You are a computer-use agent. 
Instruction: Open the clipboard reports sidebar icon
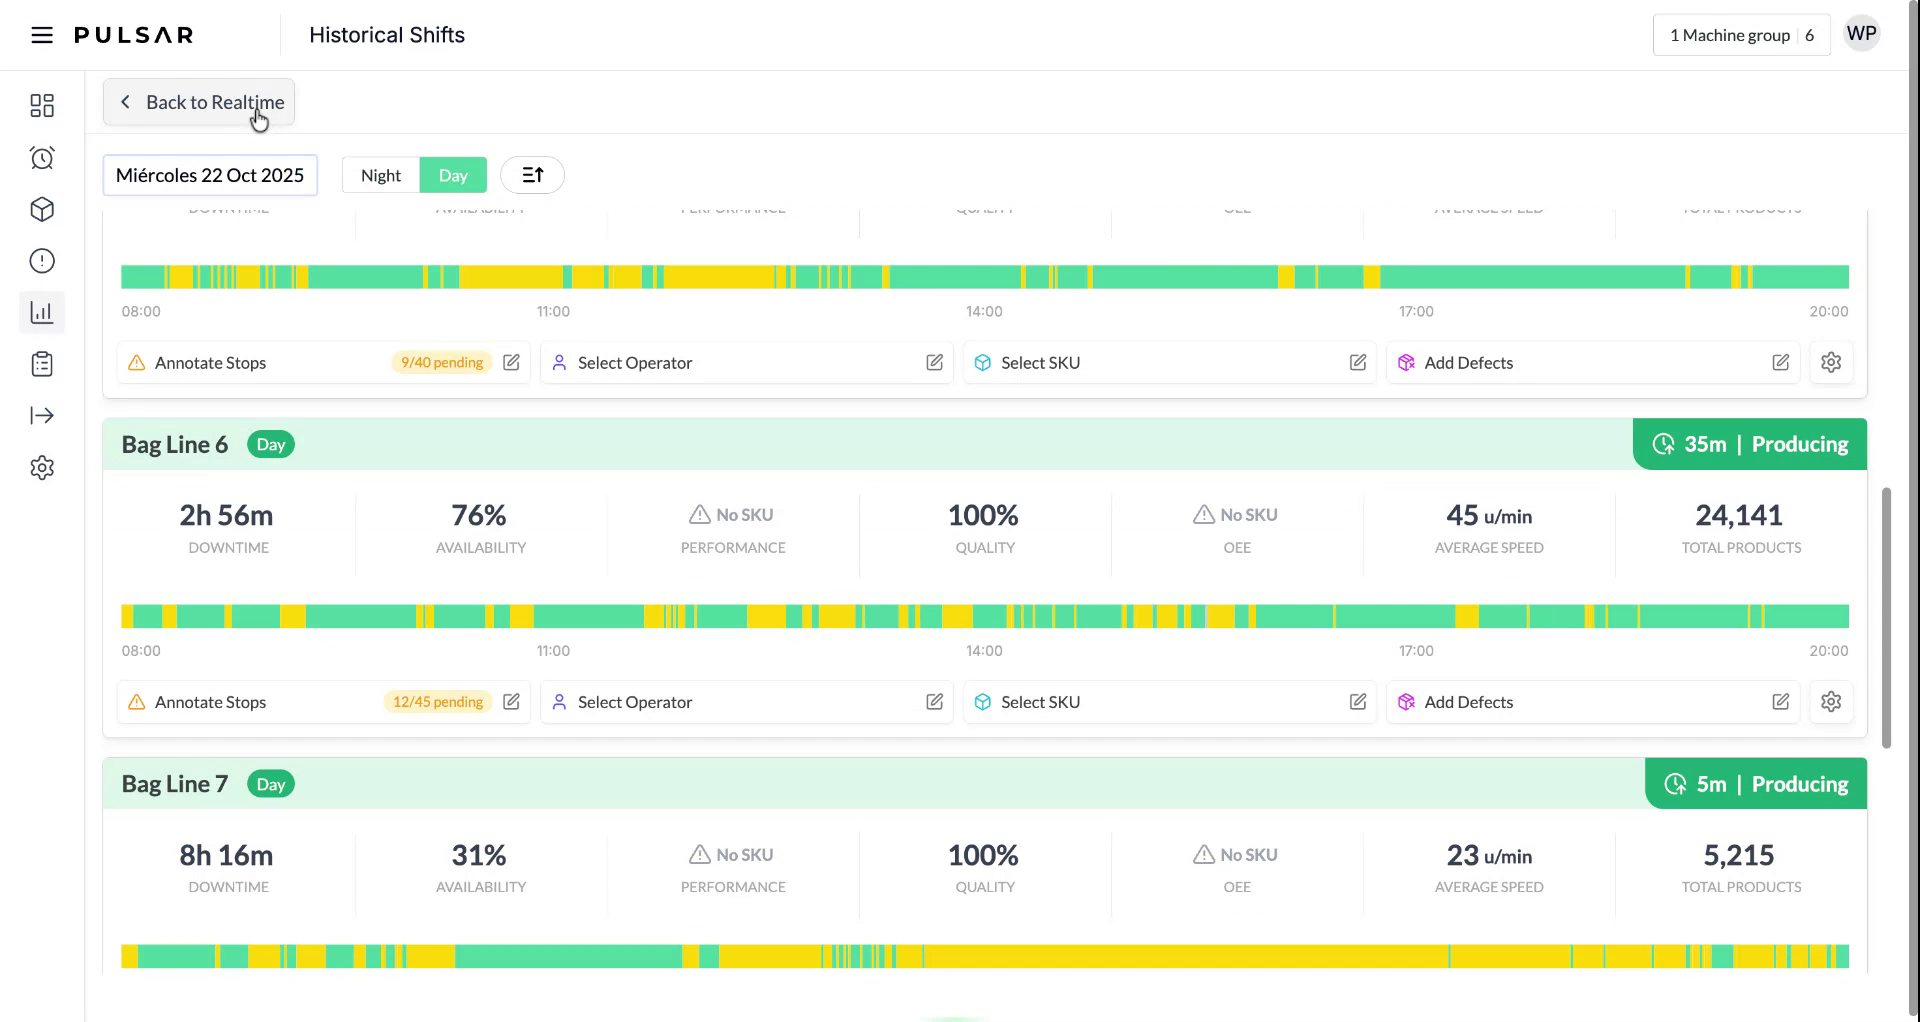[x=42, y=364]
